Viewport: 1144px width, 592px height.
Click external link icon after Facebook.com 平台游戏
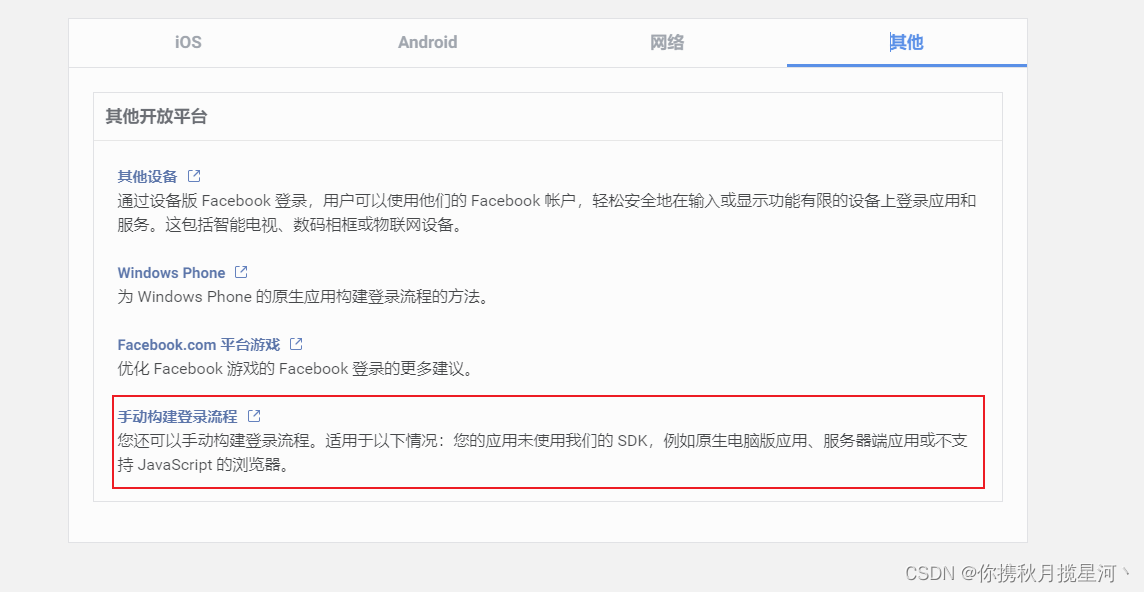296,344
